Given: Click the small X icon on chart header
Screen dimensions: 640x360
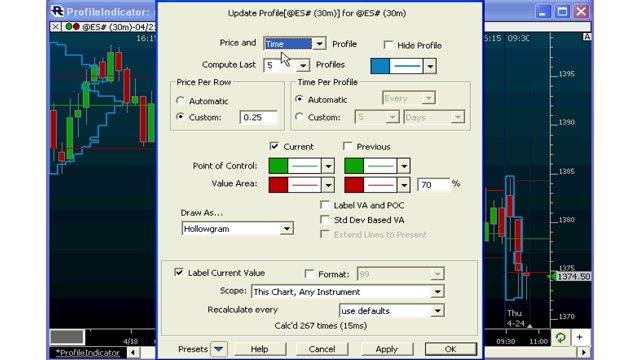Looking at the screenshot, I should coord(56,27).
